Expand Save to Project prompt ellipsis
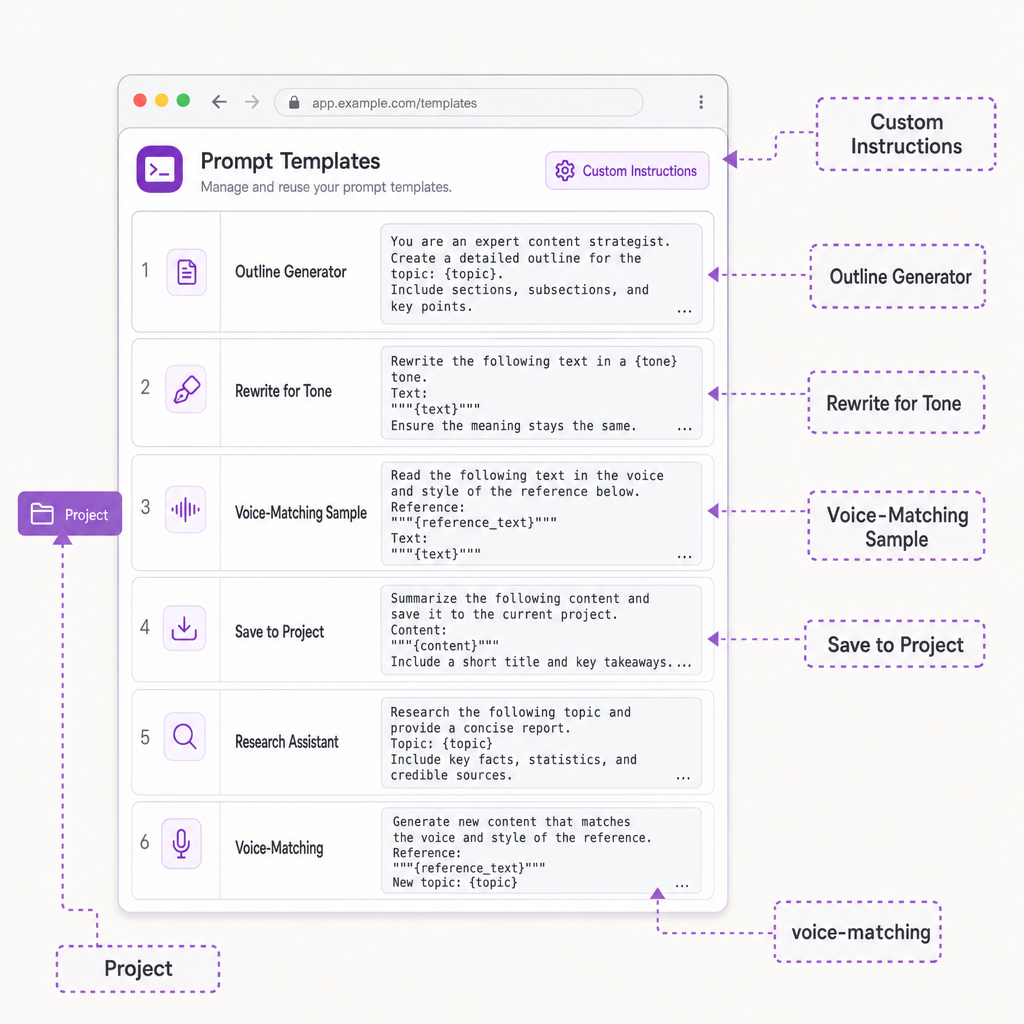1024x1024 pixels. click(684, 664)
